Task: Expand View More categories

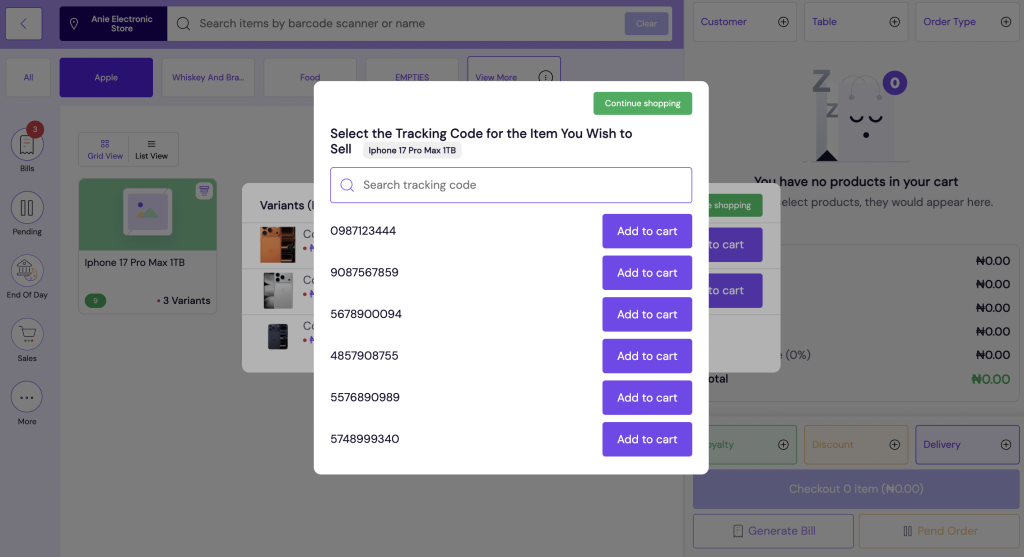Action: pyautogui.click(x=513, y=77)
